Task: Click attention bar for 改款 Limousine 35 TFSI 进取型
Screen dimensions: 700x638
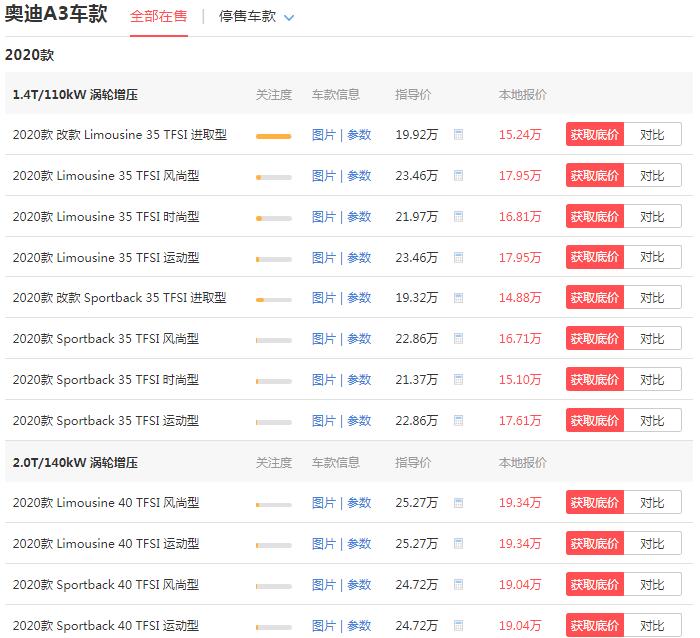Action: coord(274,136)
